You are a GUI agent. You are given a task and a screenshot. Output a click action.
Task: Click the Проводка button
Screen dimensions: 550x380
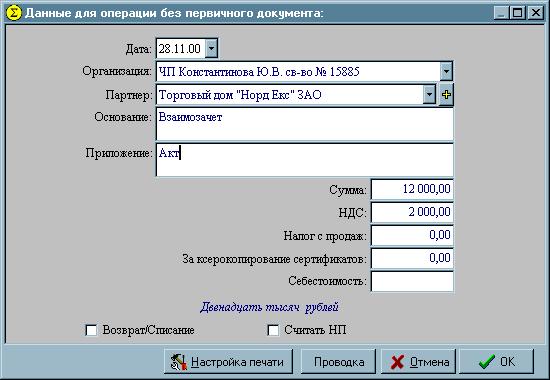338,361
